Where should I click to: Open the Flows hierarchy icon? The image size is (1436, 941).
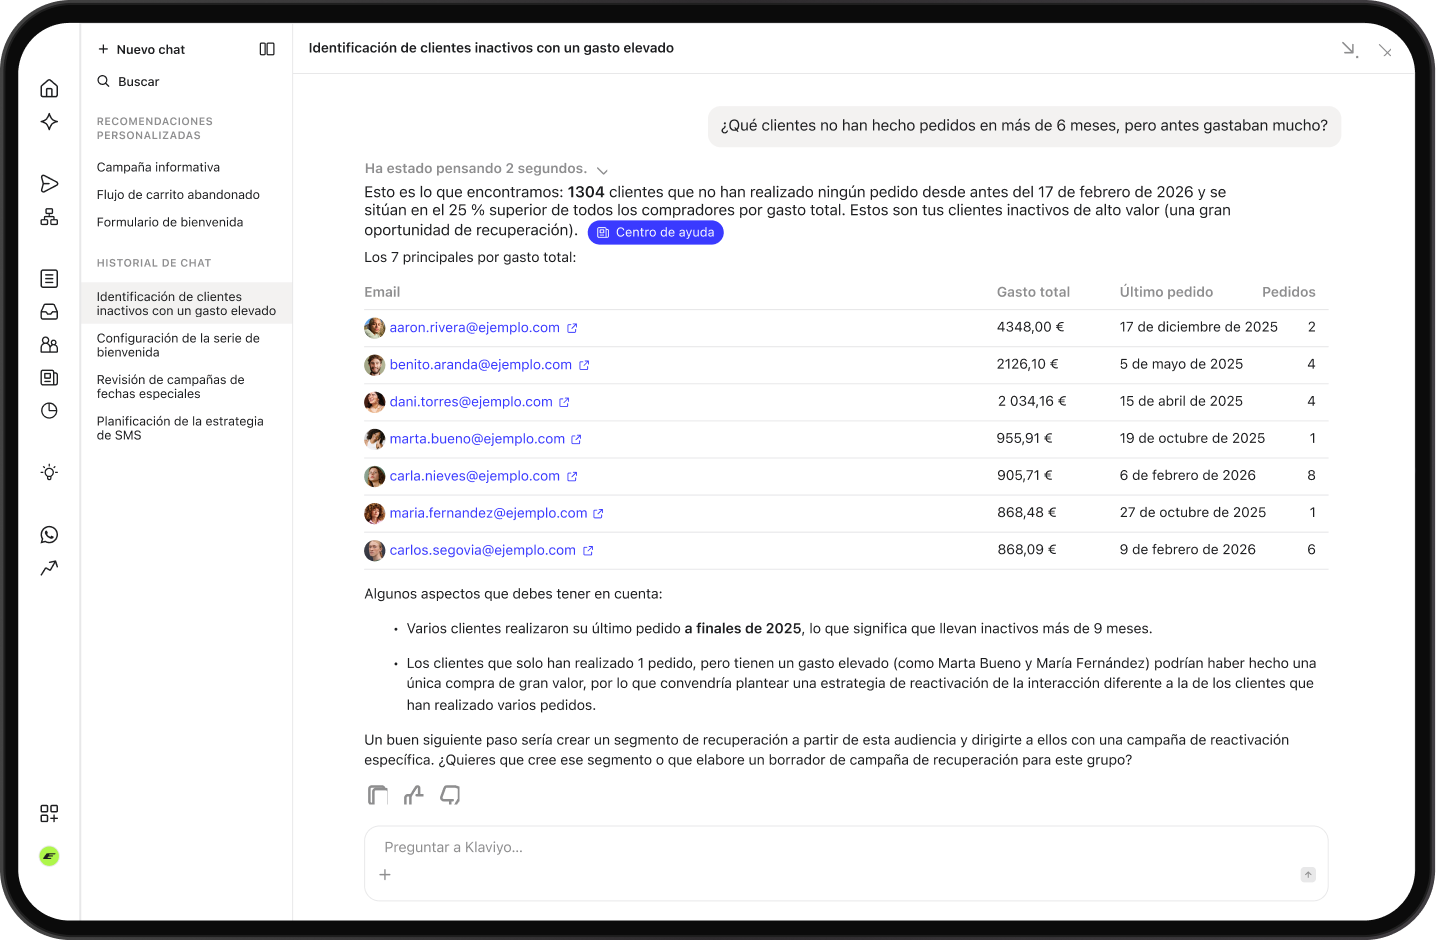click(49, 217)
